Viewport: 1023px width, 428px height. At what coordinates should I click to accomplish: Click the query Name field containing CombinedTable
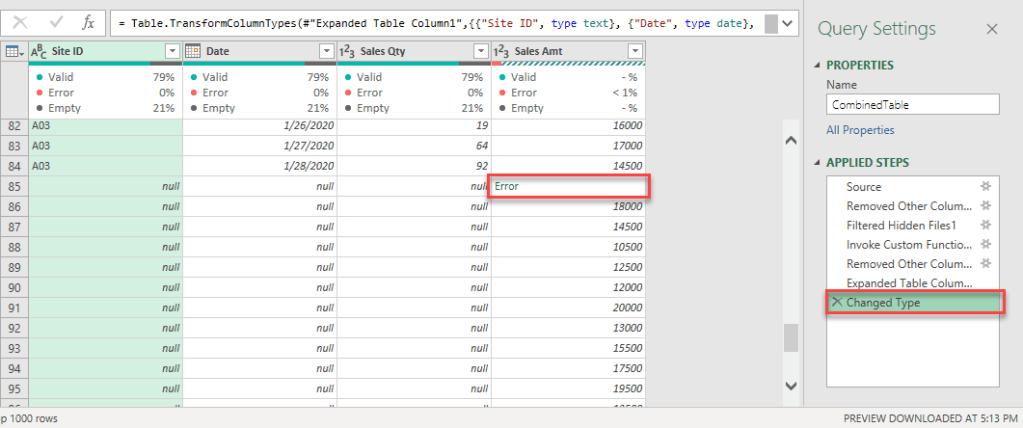coord(912,103)
